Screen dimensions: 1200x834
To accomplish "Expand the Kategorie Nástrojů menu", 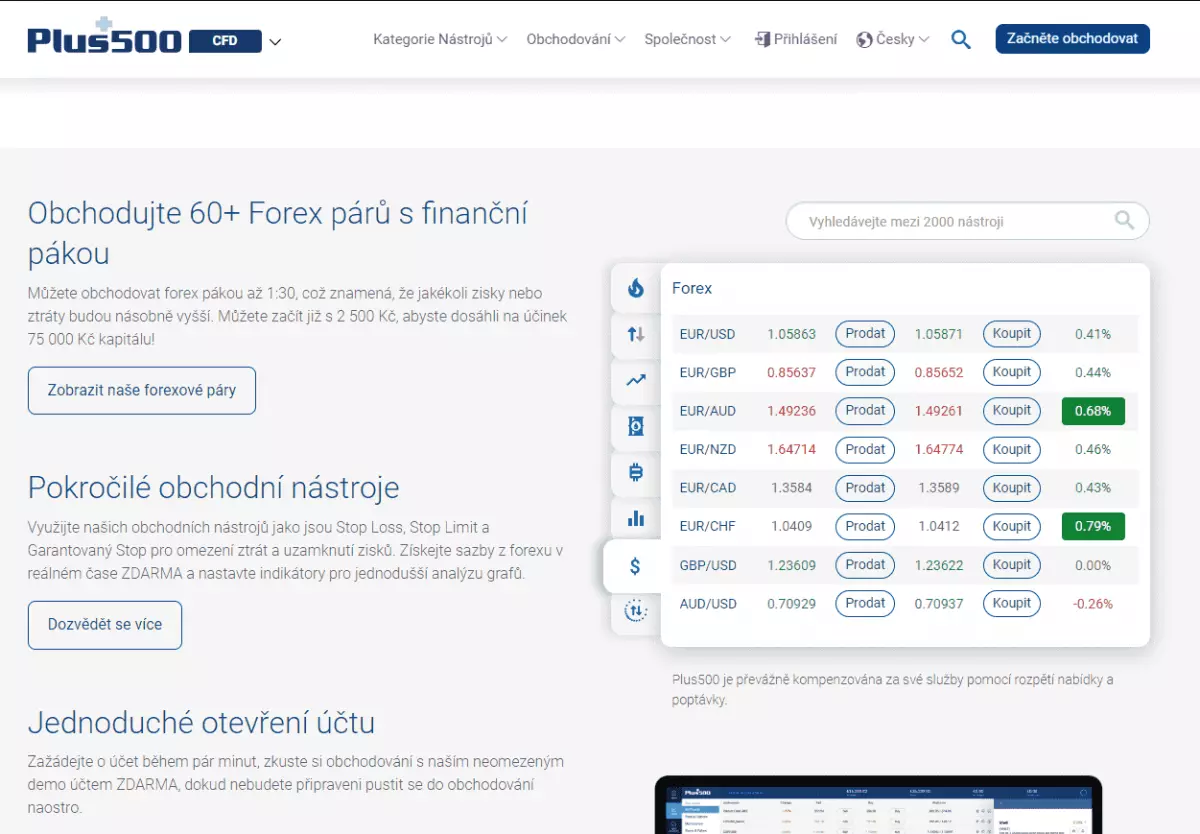I will pos(440,39).
